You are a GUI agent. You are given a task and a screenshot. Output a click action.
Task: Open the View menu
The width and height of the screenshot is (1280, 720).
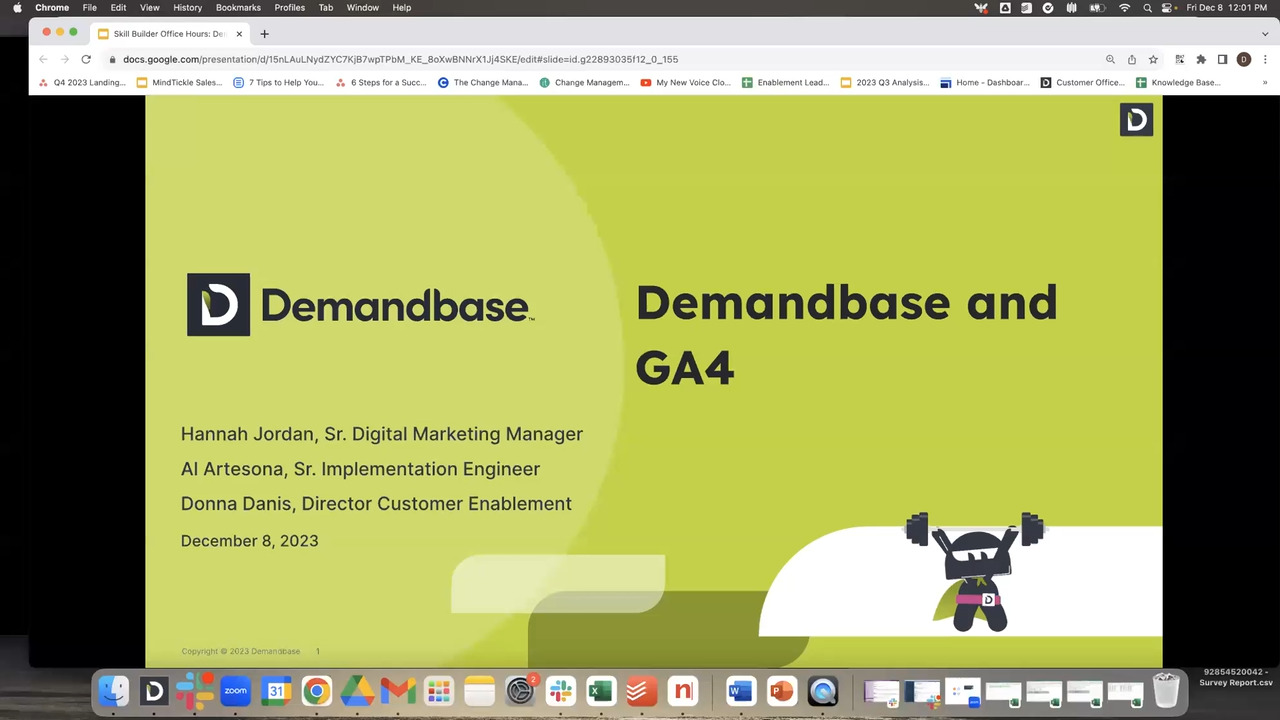pyautogui.click(x=149, y=7)
